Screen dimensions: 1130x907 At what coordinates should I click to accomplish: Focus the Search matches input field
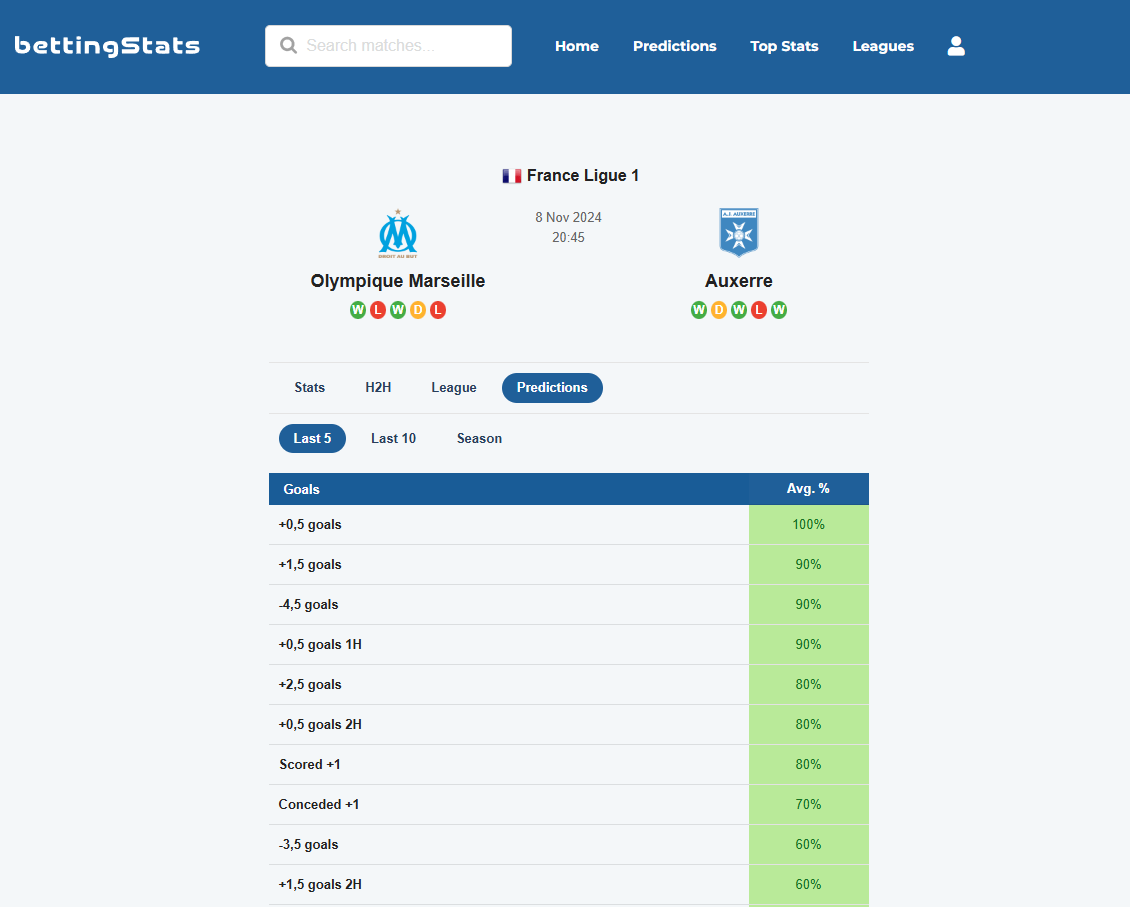point(388,46)
